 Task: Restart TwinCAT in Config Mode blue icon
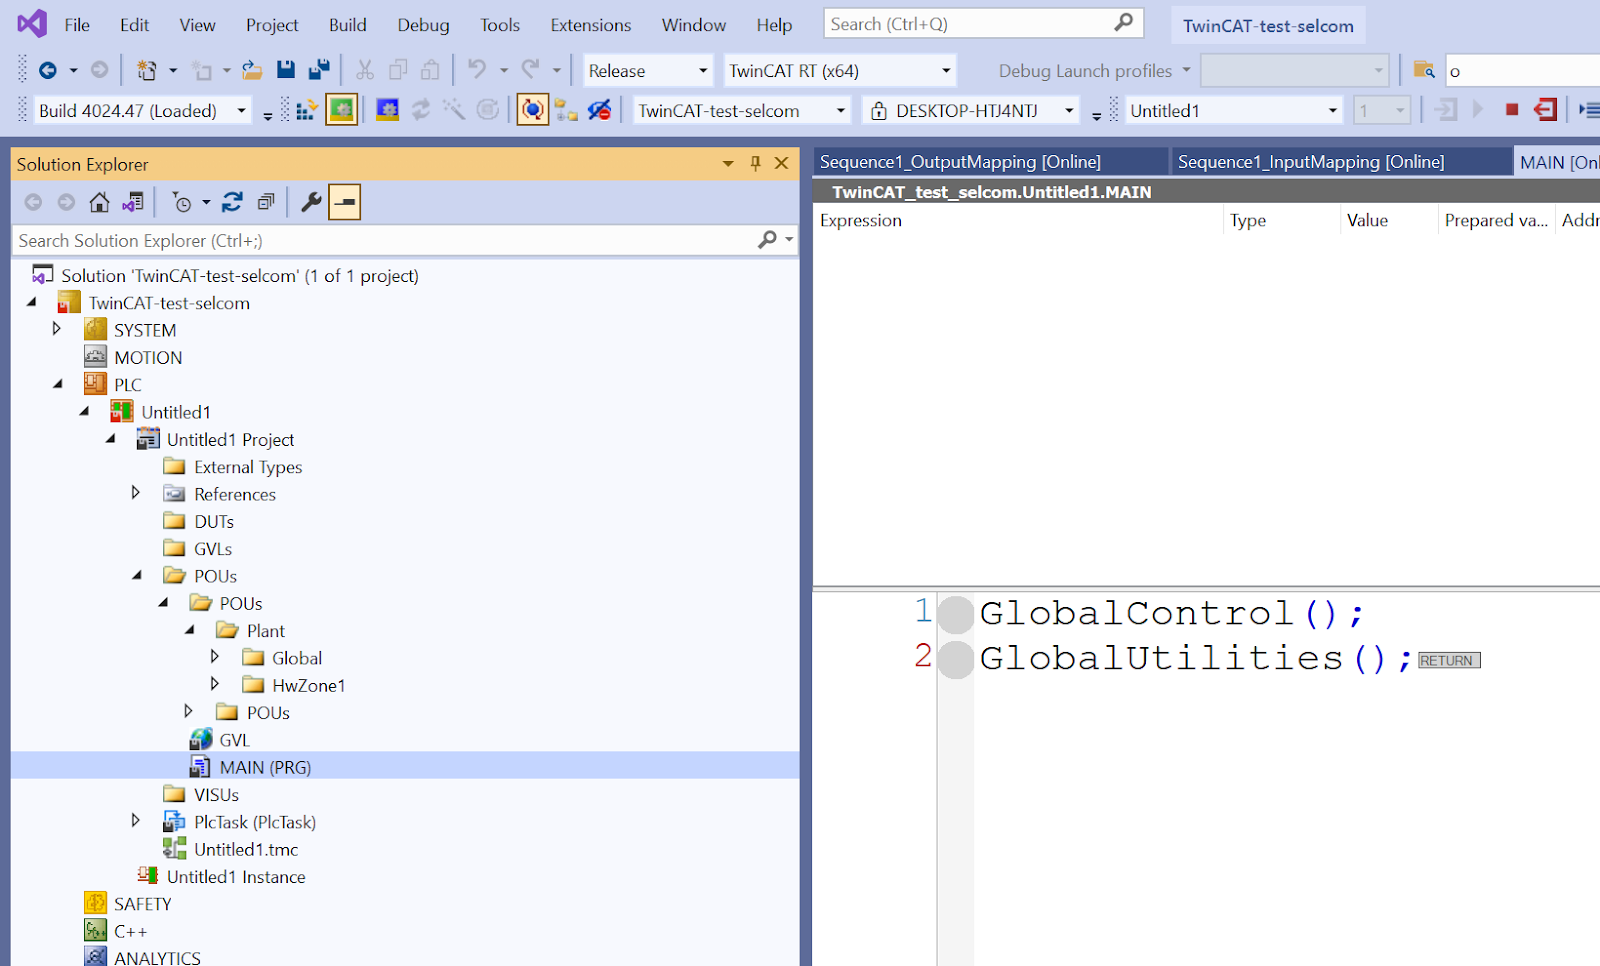pos(387,110)
